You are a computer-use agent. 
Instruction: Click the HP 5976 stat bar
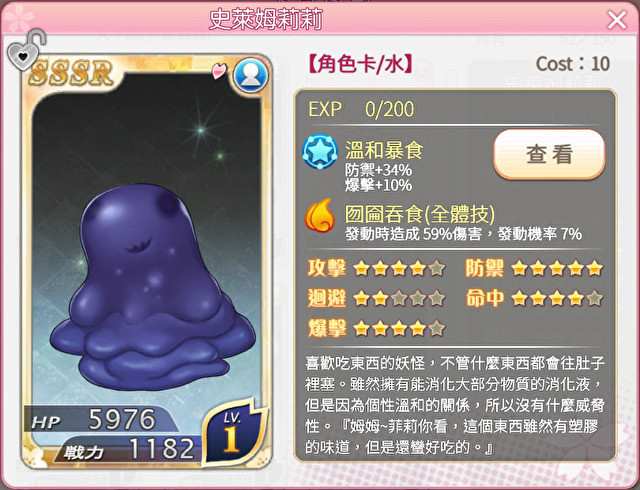tap(97, 419)
